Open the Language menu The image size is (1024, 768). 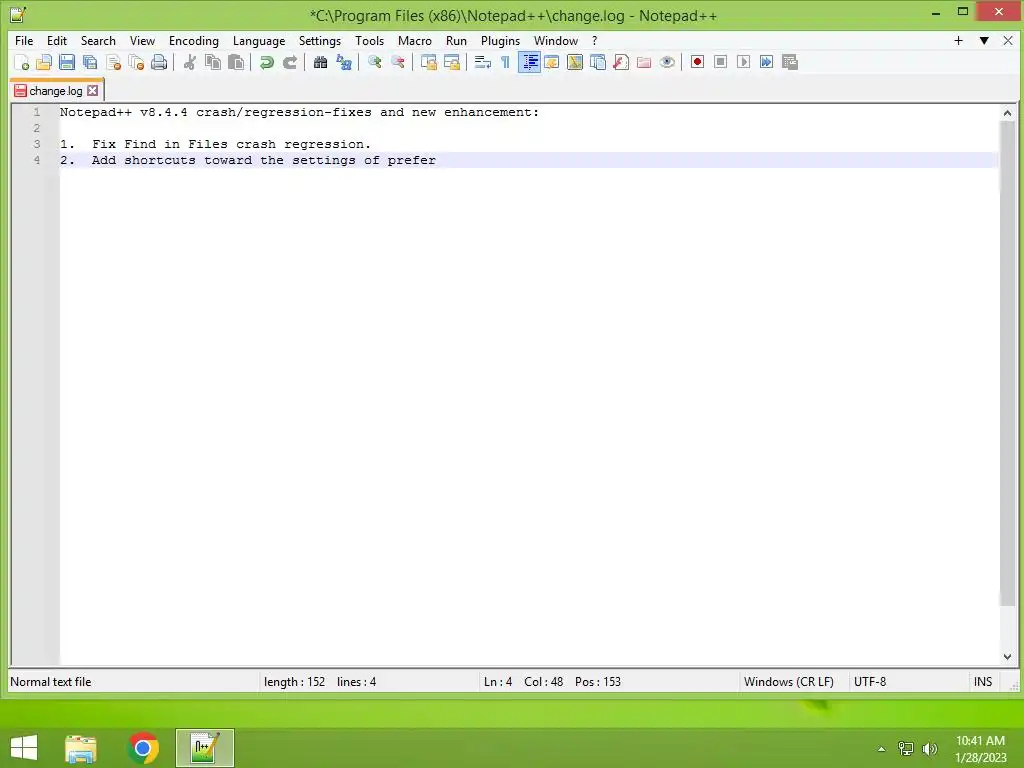point(259,40)
